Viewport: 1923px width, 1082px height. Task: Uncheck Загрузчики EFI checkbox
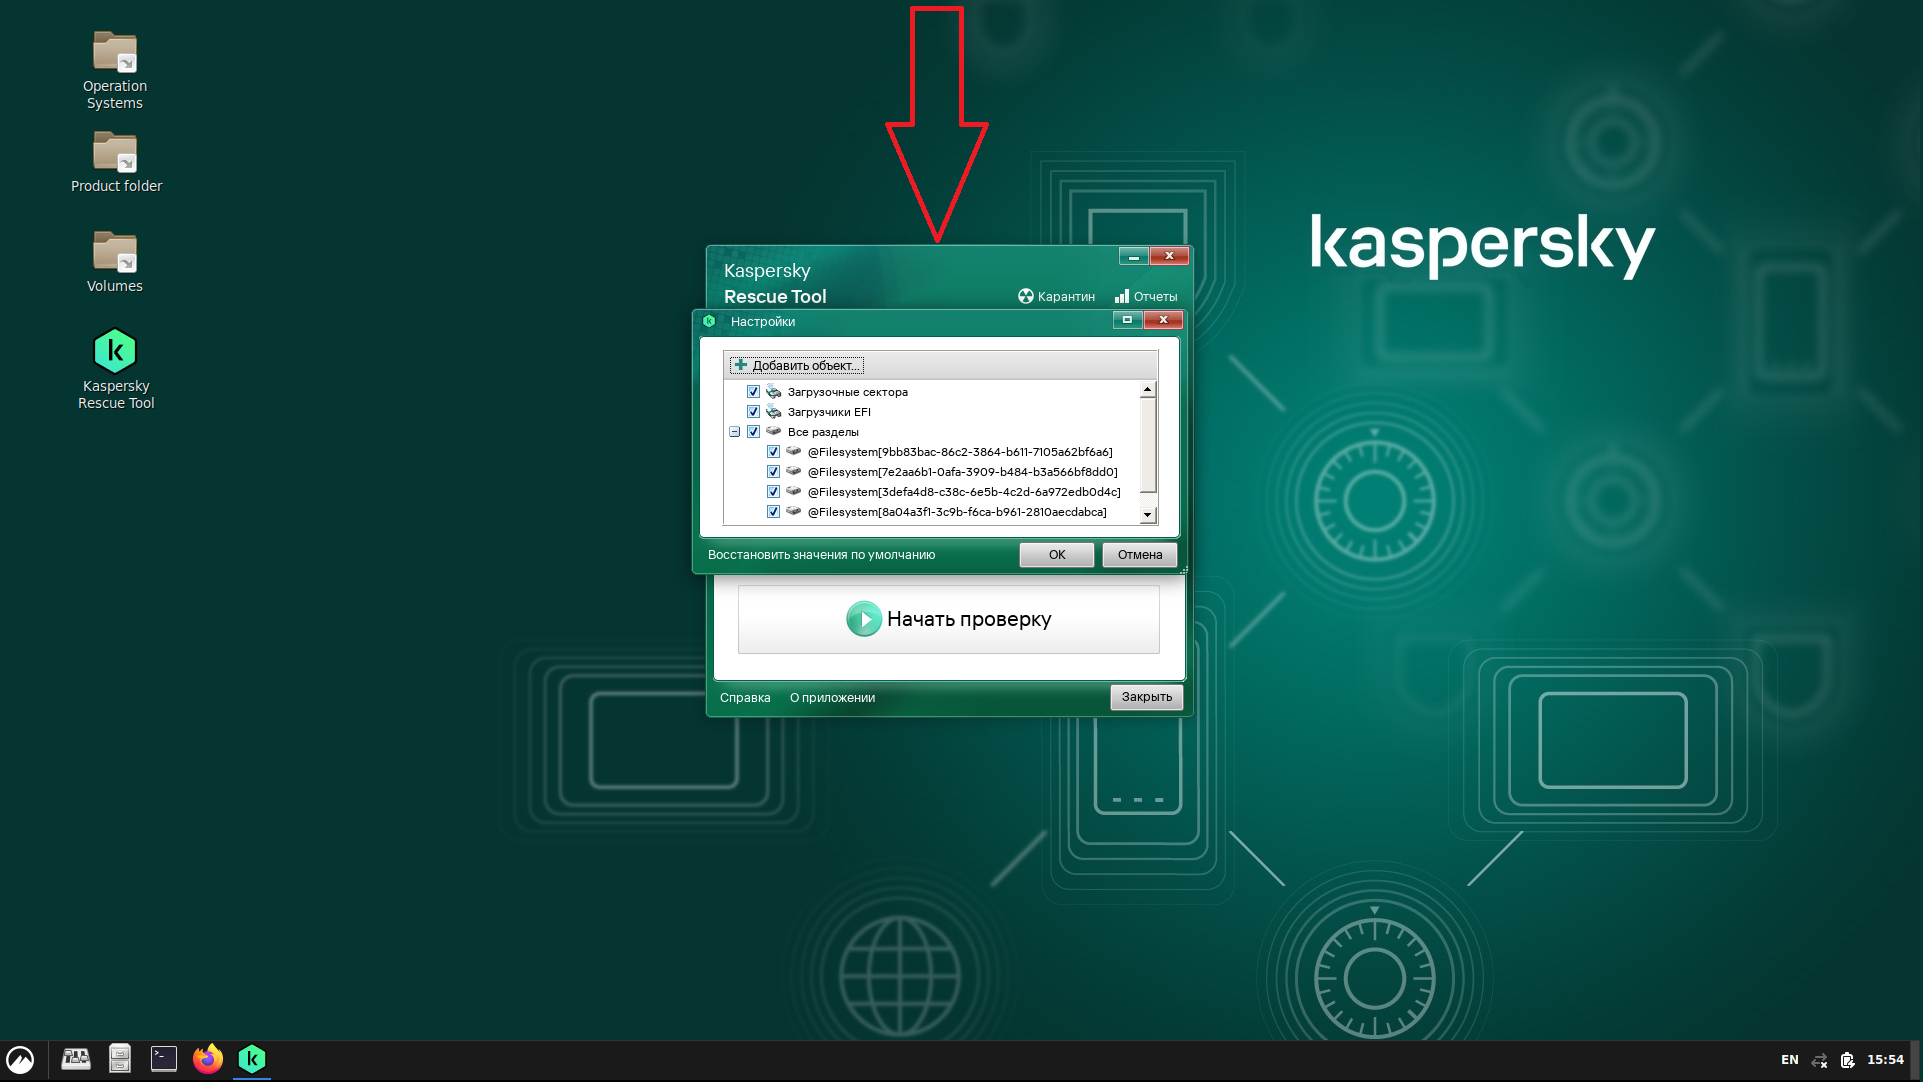pyautogui.click(x=753, y=412)
